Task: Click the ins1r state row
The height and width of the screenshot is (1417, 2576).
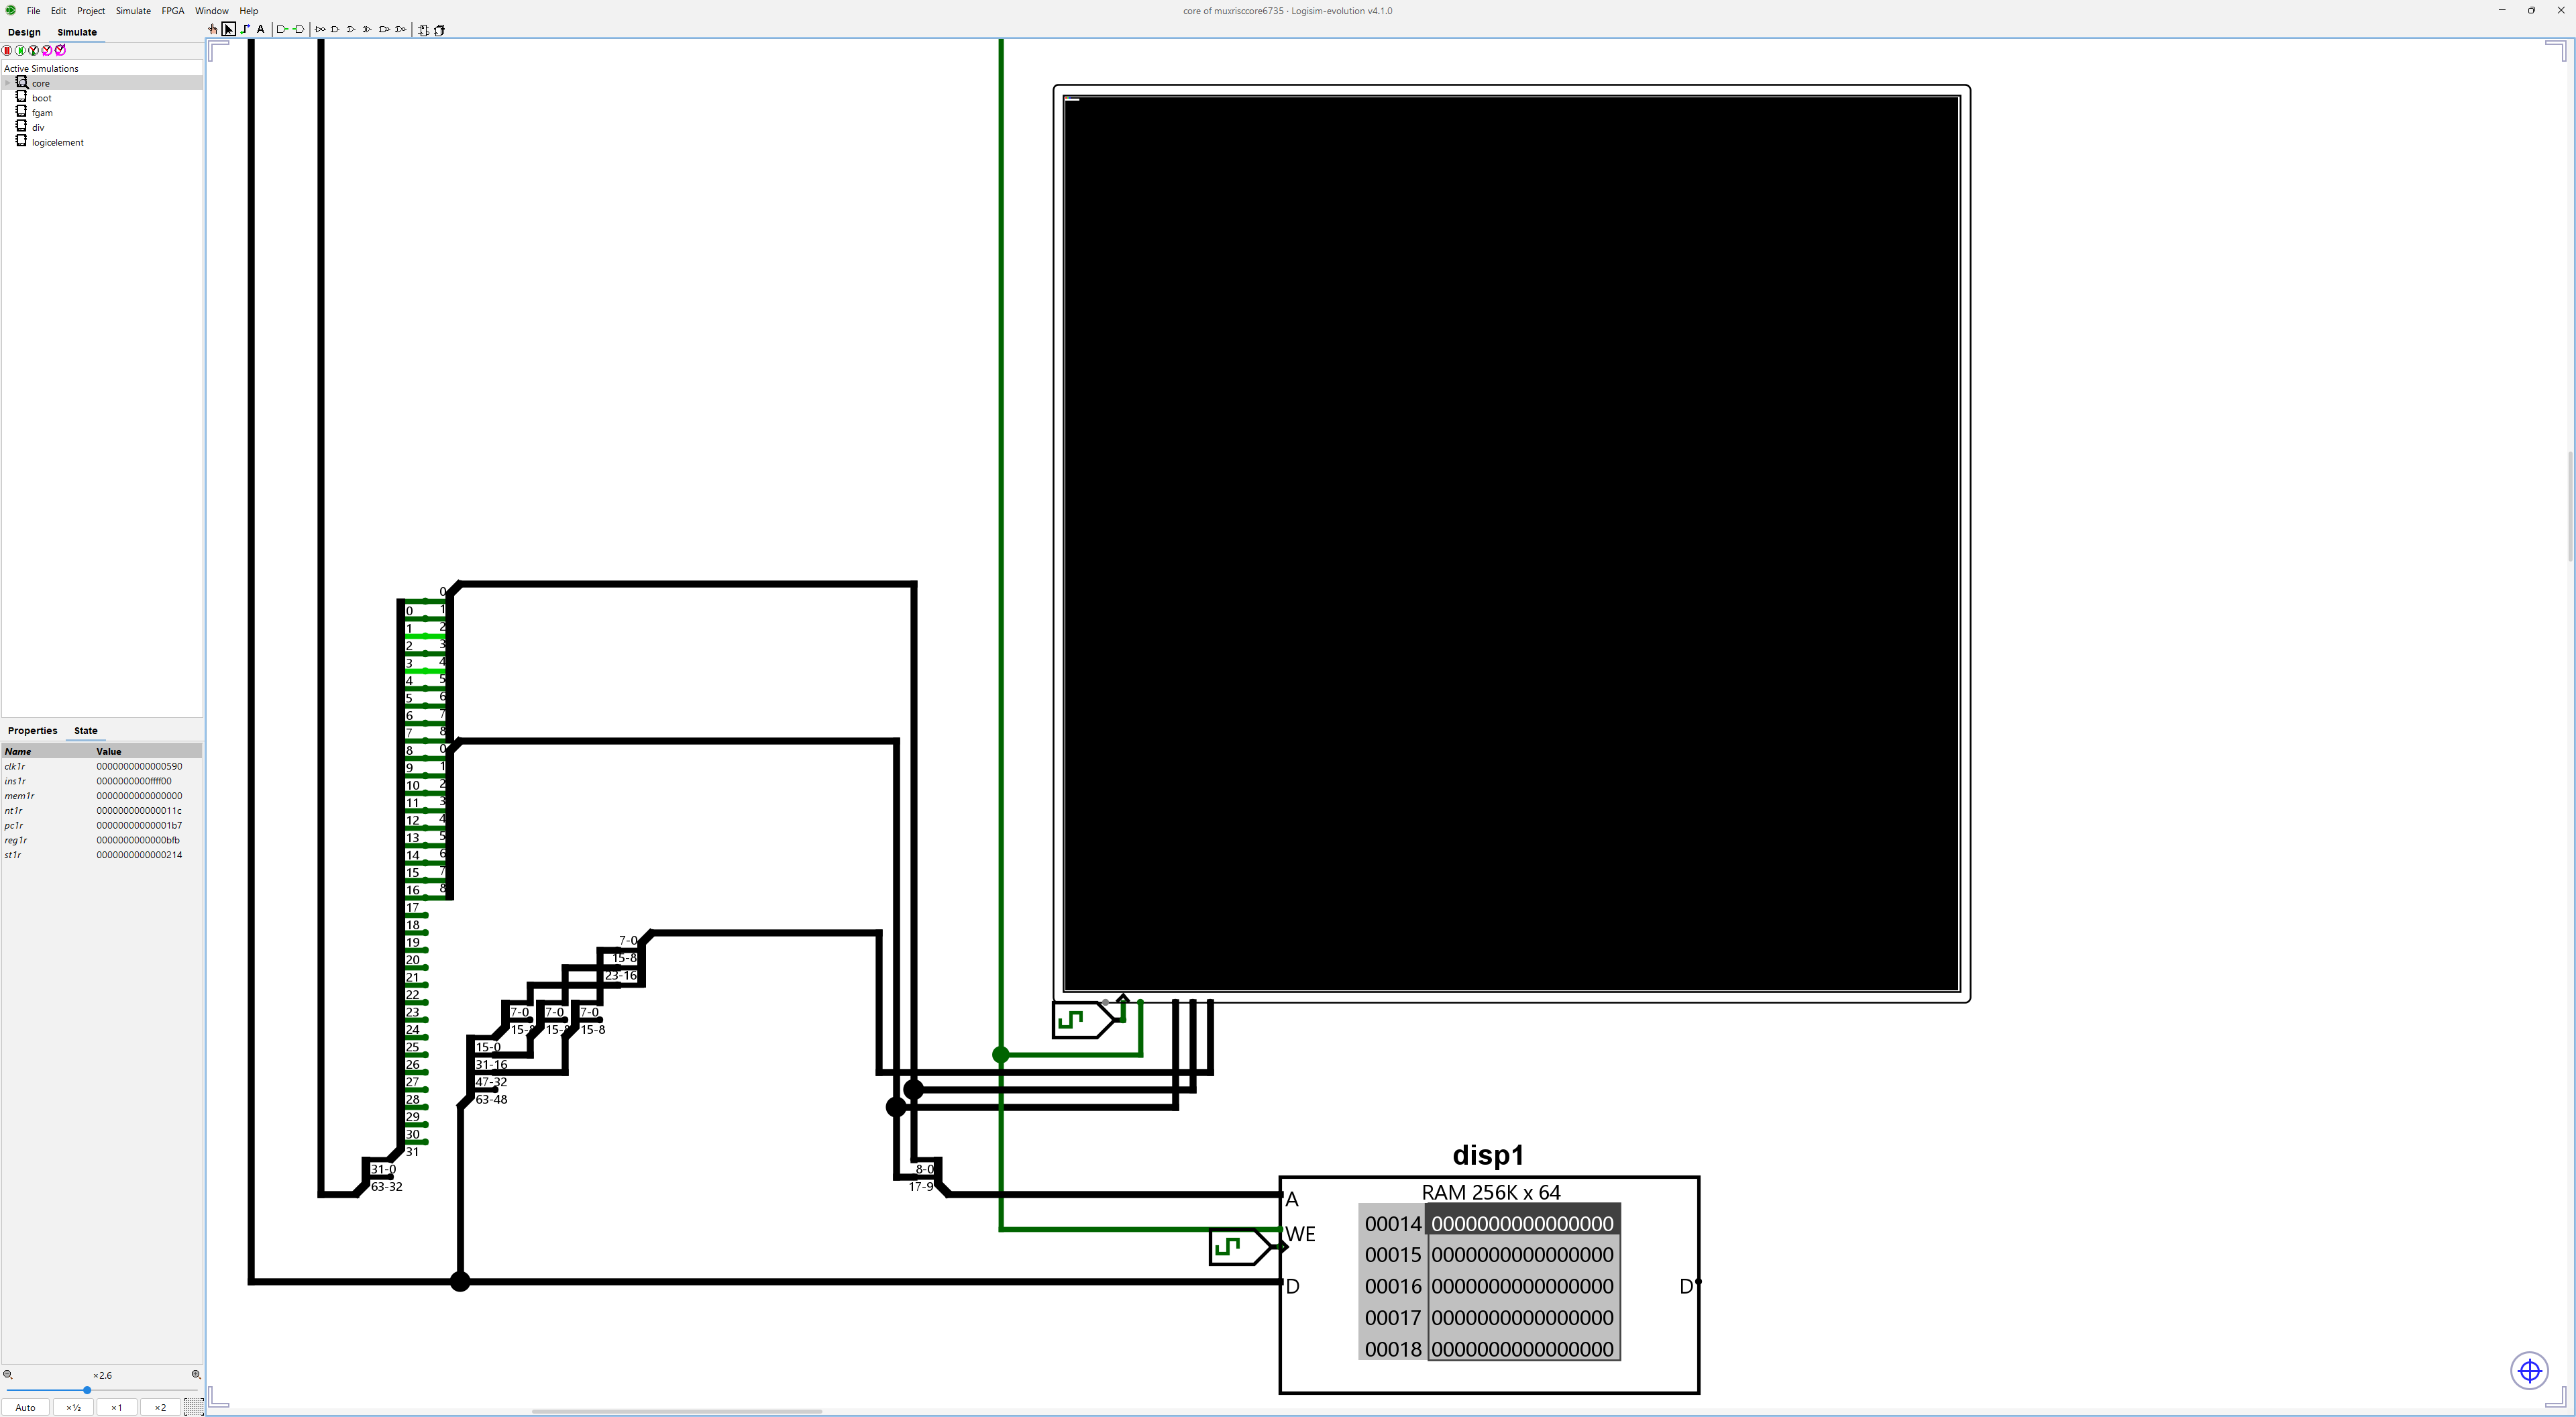Action: point(102,781)
